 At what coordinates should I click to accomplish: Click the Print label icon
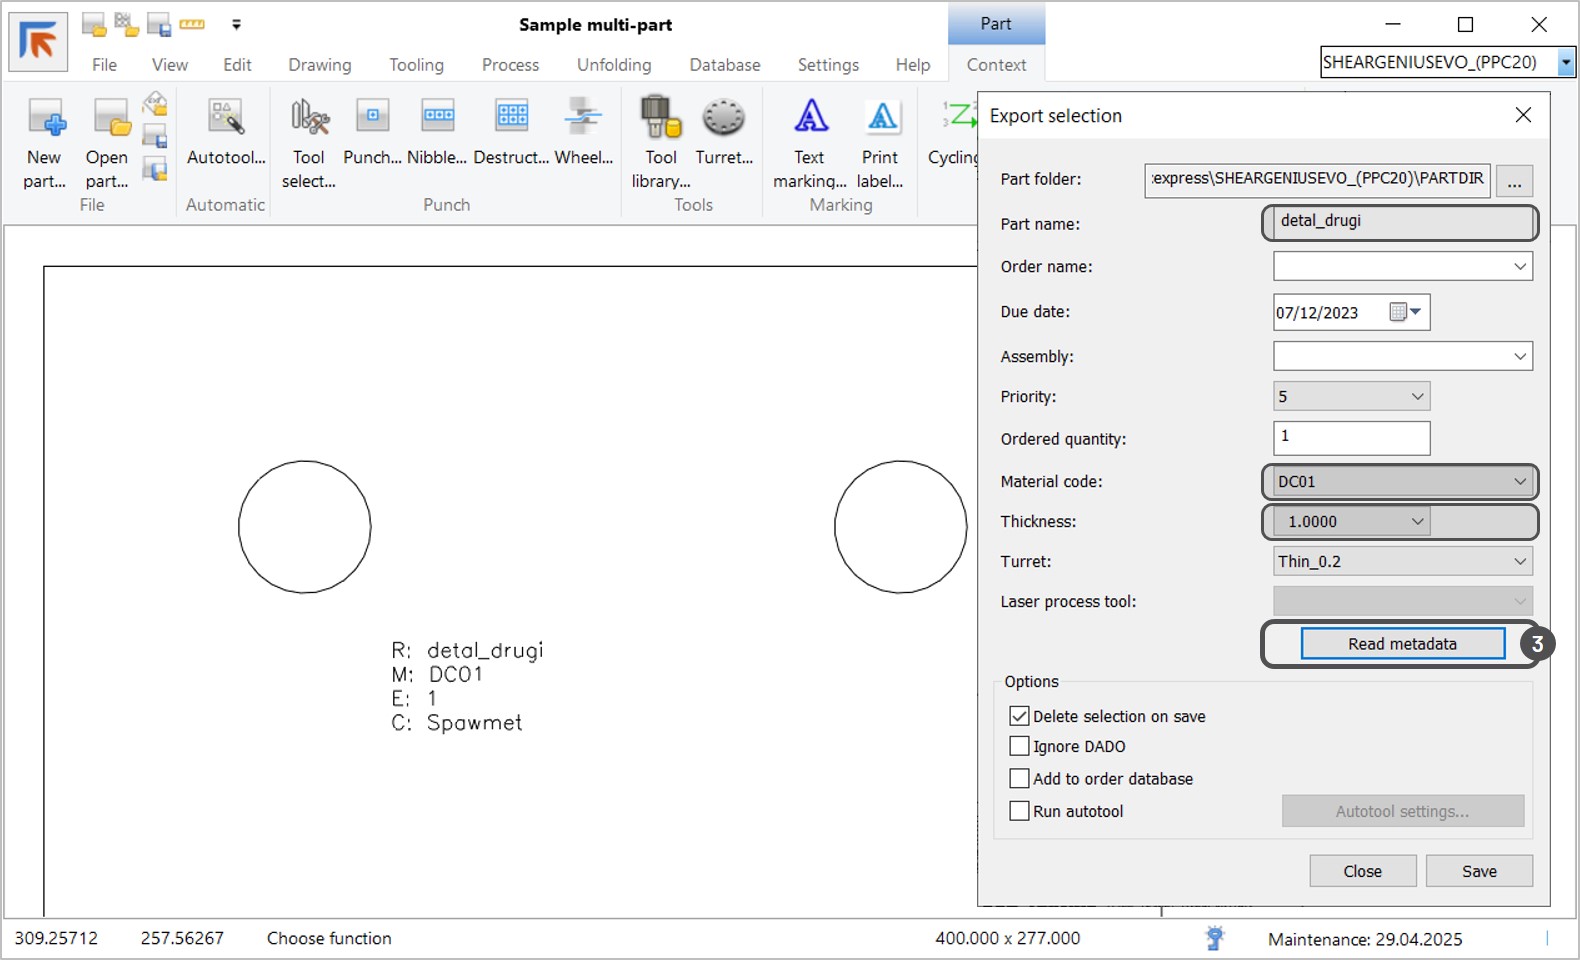click(880, 120)
